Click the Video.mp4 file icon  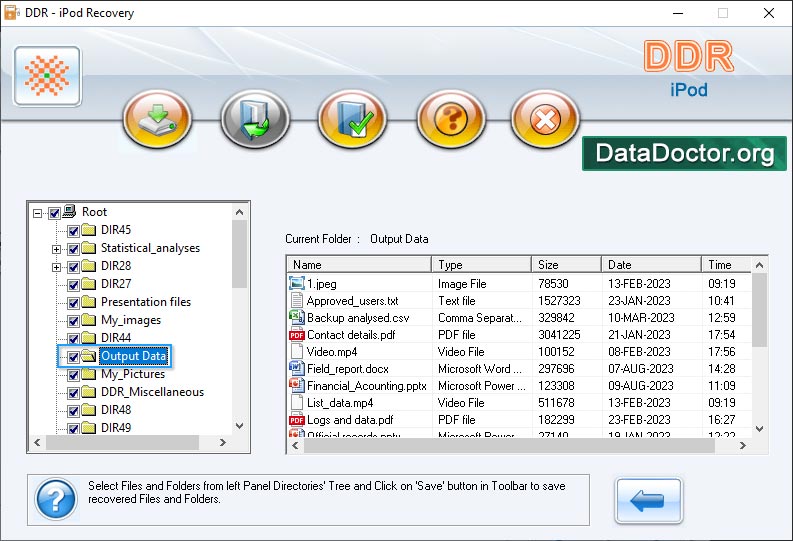point(296,351)
